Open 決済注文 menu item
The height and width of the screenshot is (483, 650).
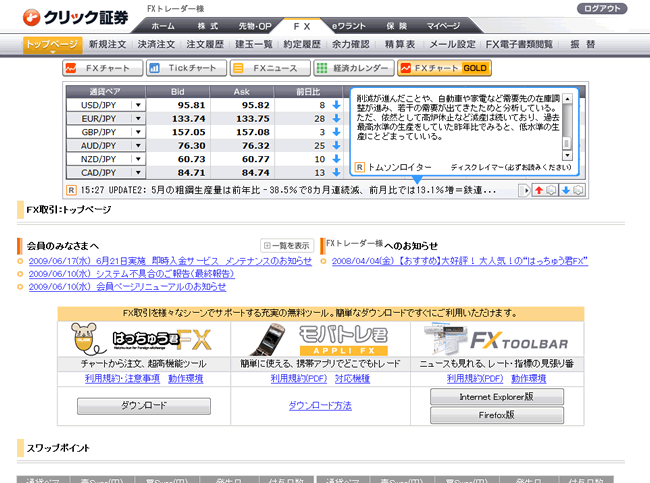(156, 44)
